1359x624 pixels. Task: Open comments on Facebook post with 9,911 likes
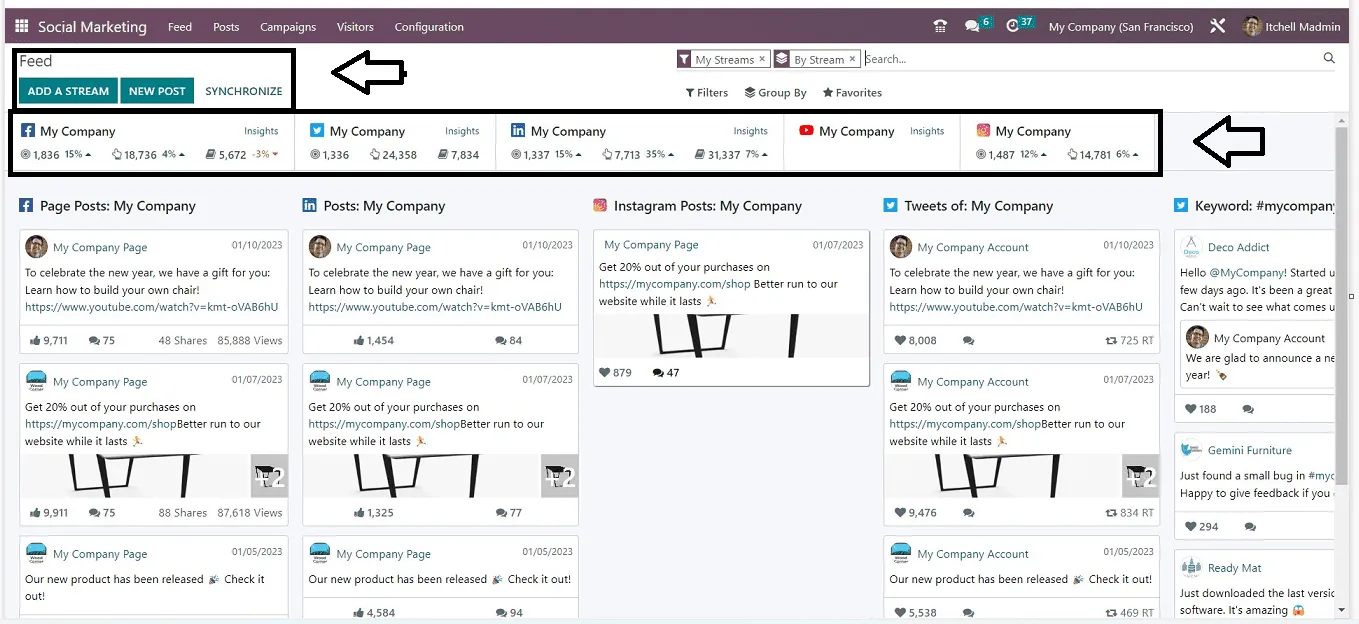[x=102, y=512]
